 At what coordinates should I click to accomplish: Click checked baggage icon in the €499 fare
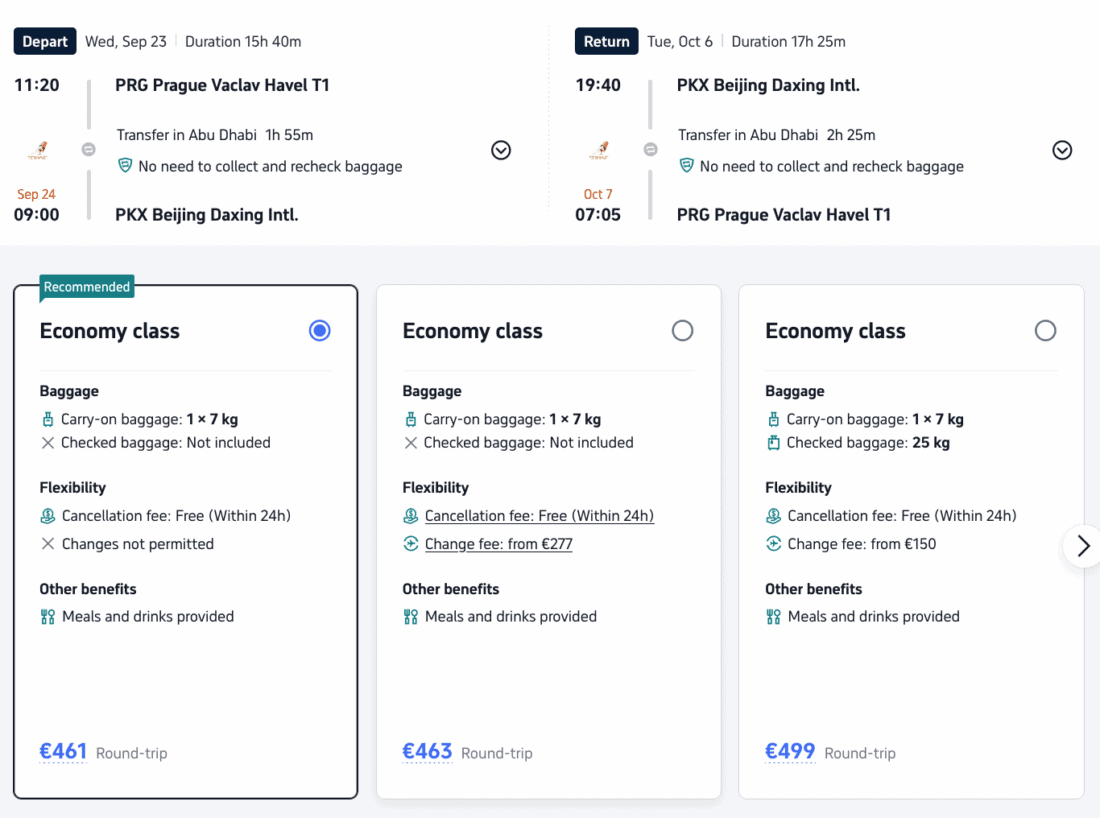(x=773, y=443)
